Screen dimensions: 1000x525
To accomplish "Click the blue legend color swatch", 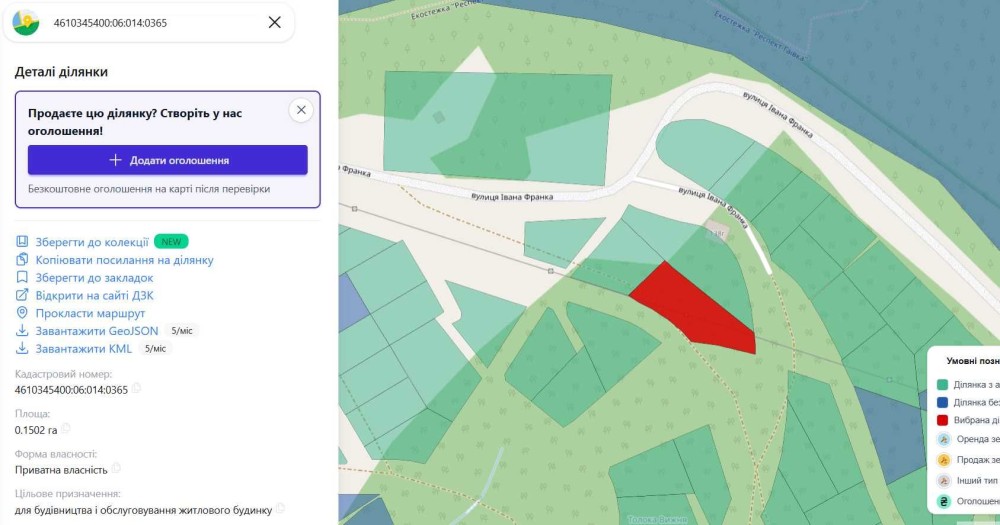I will tap(942, 403).
